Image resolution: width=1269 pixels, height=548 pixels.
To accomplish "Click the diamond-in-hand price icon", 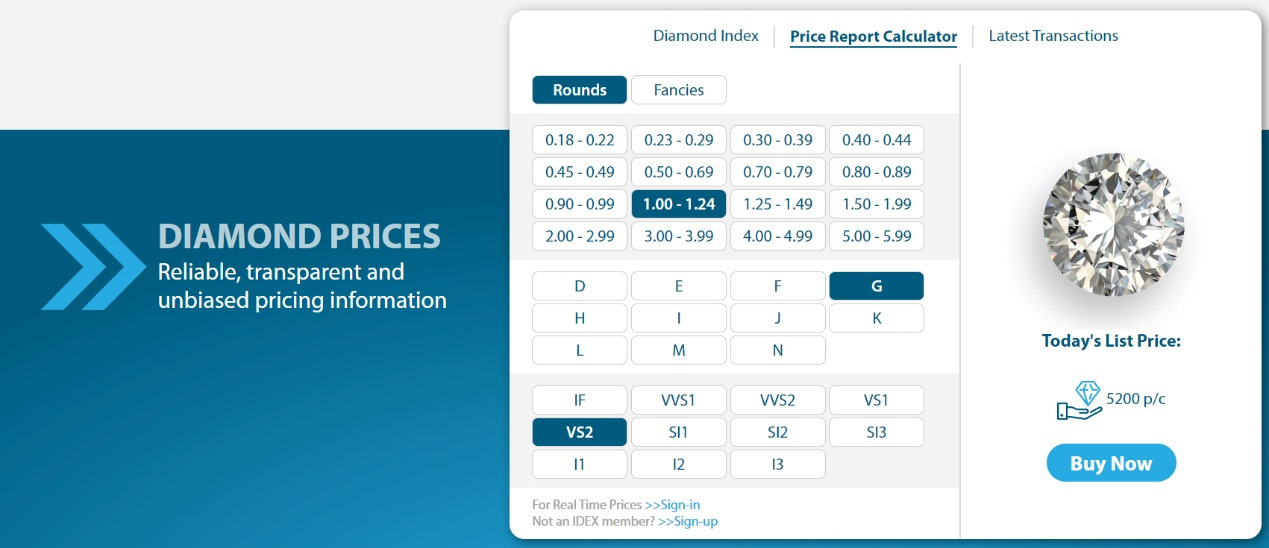I will point(1078,400).
